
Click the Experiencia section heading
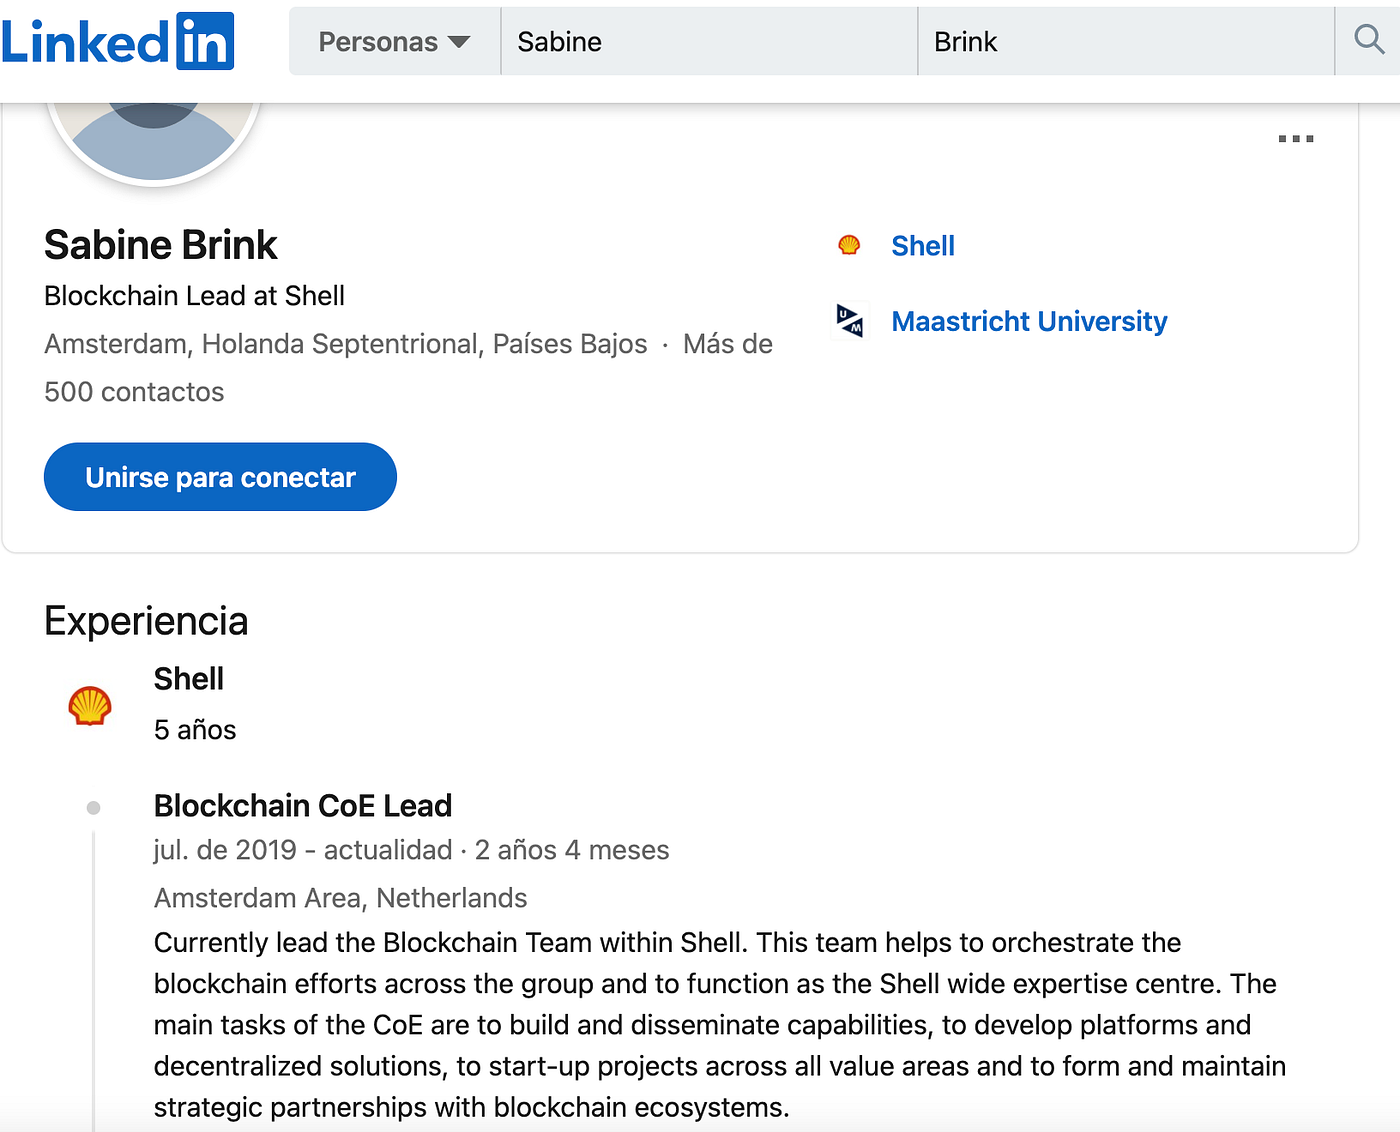(x=146, y=621)
